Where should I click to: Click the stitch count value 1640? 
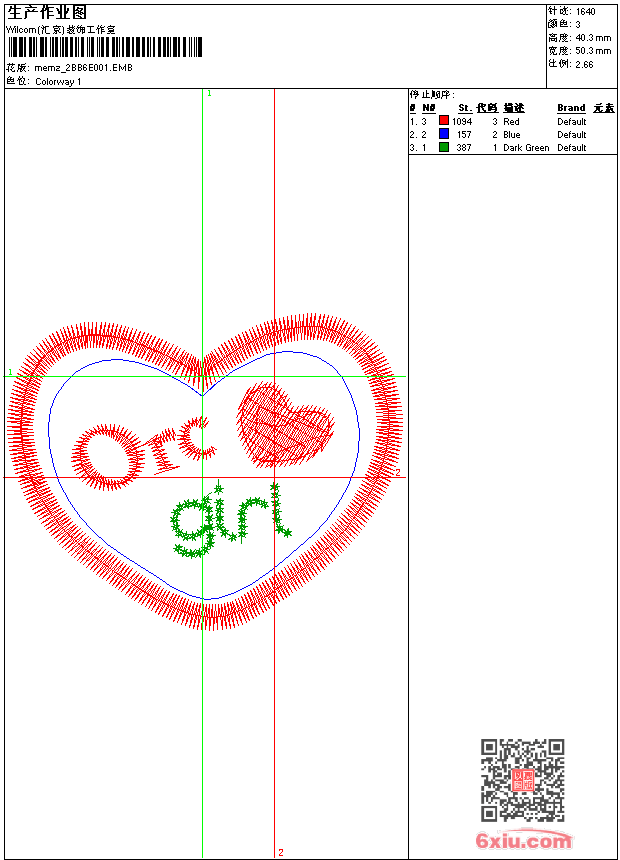click(585, 11)
